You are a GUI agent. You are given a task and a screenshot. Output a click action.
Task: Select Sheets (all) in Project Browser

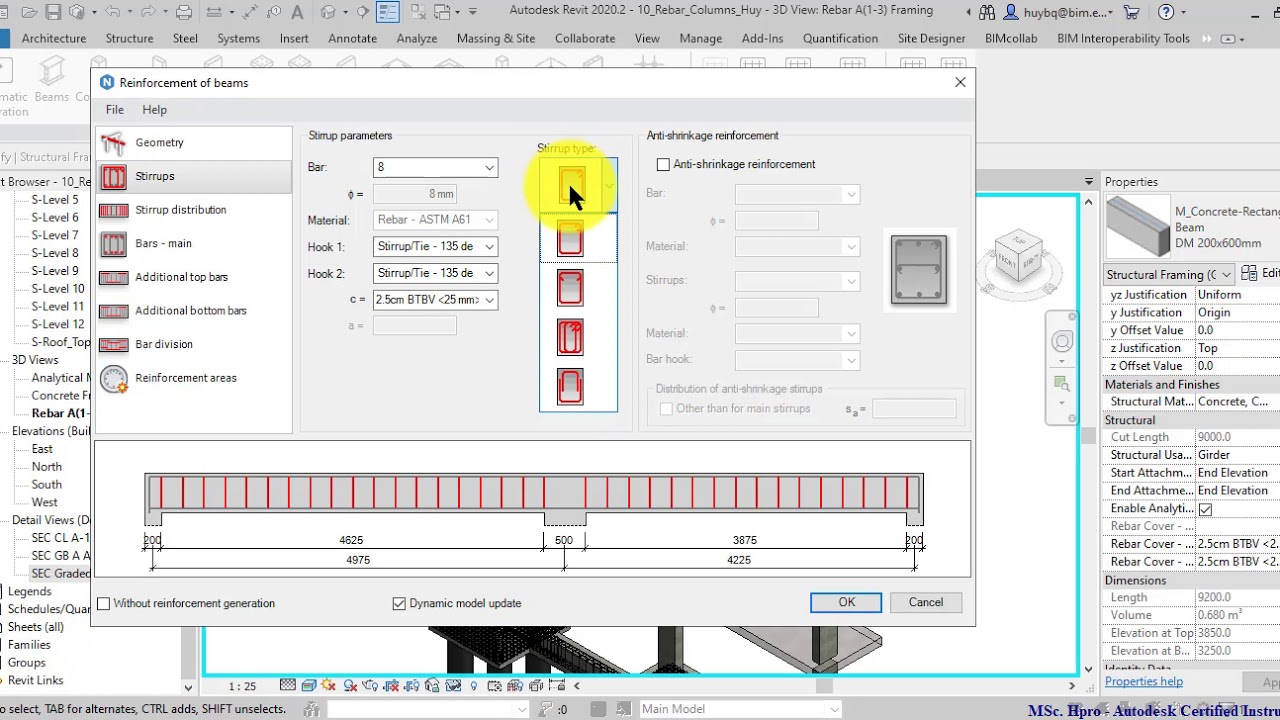coord(35,627)
